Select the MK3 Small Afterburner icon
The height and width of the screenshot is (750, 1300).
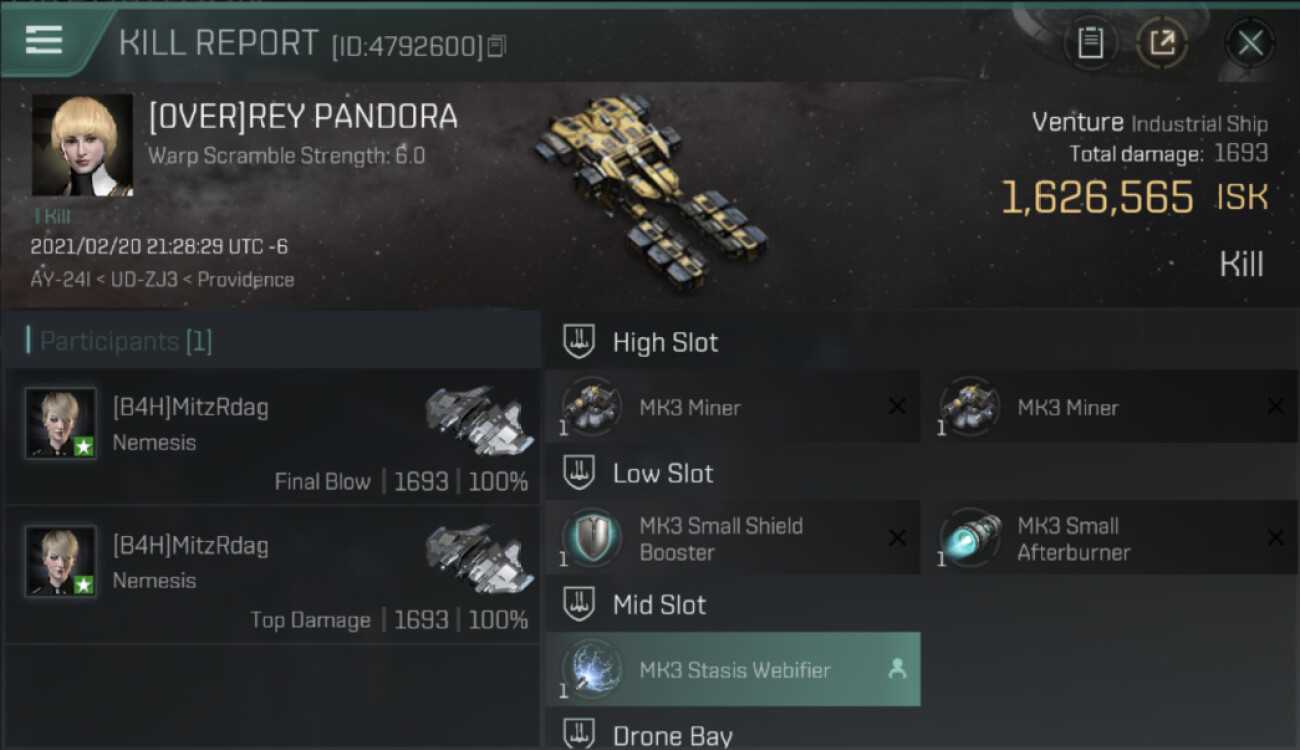click(x=970, y=538)
